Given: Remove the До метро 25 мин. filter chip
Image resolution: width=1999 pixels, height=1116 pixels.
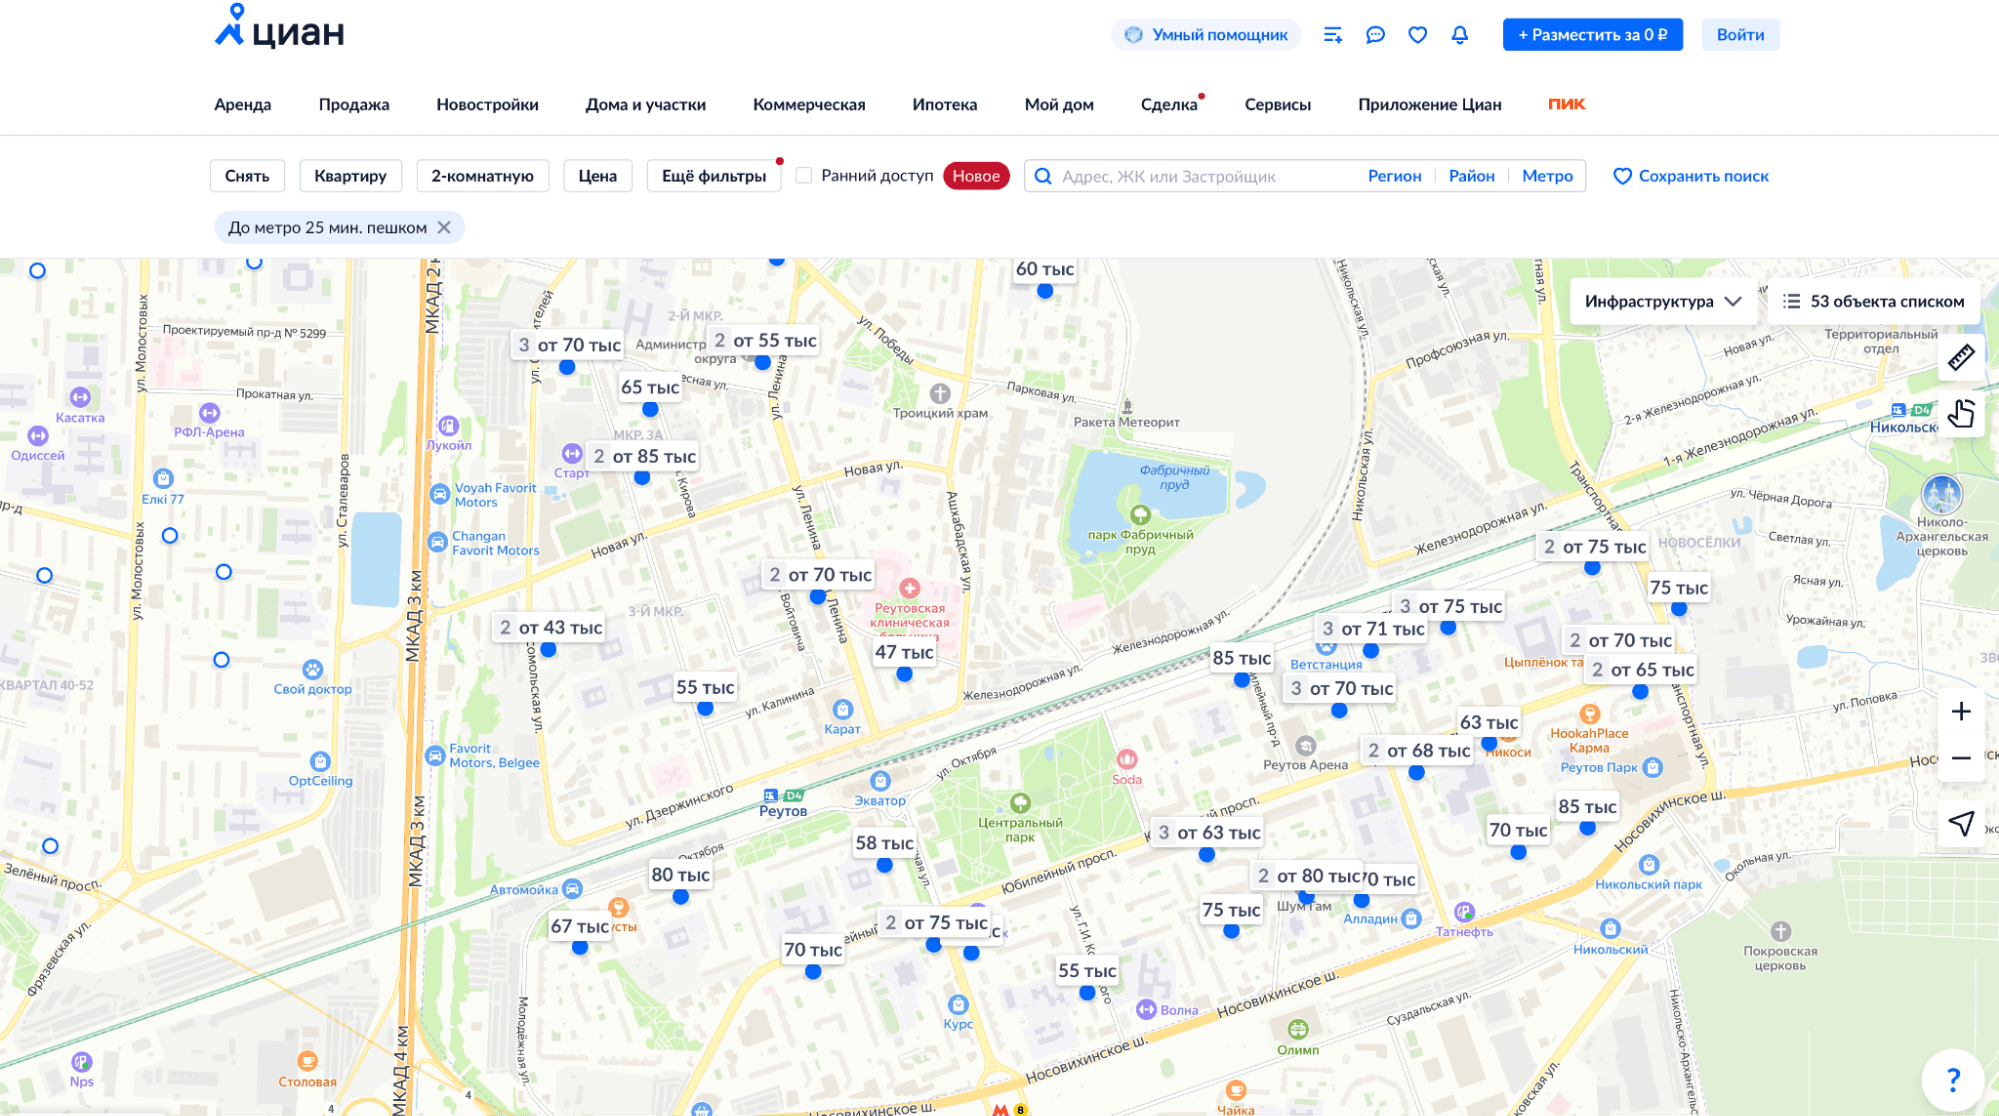Looking at the screenshot, I should (444, 228).
